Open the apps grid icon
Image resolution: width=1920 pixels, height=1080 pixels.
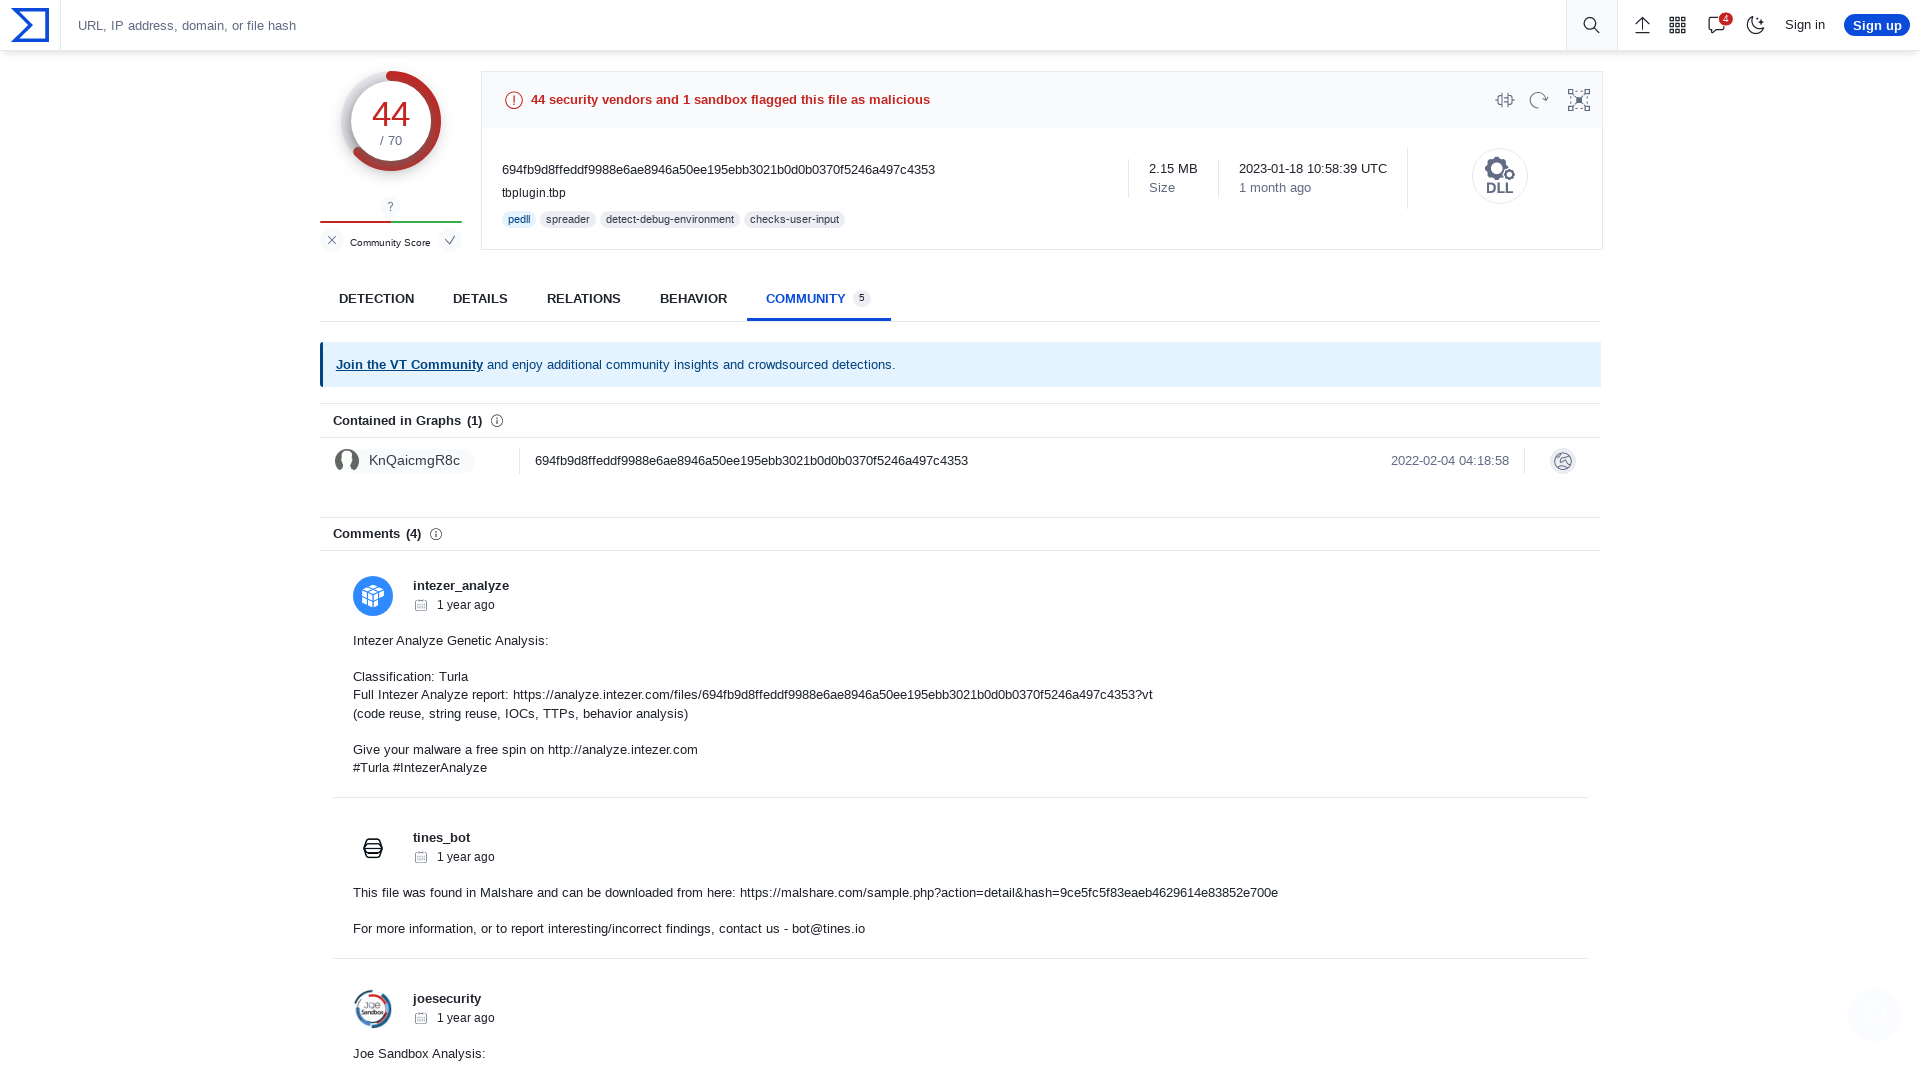click(1678, 25)
